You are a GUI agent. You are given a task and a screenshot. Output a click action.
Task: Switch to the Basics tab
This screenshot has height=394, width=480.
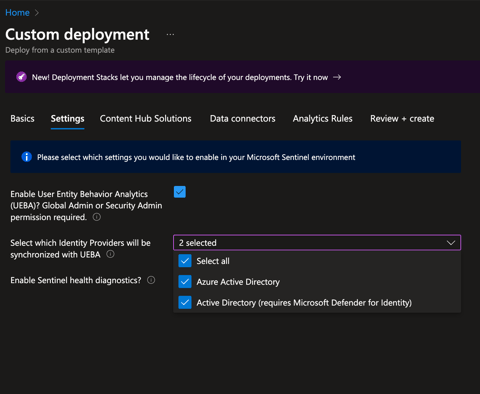click(x=22, y=119)
